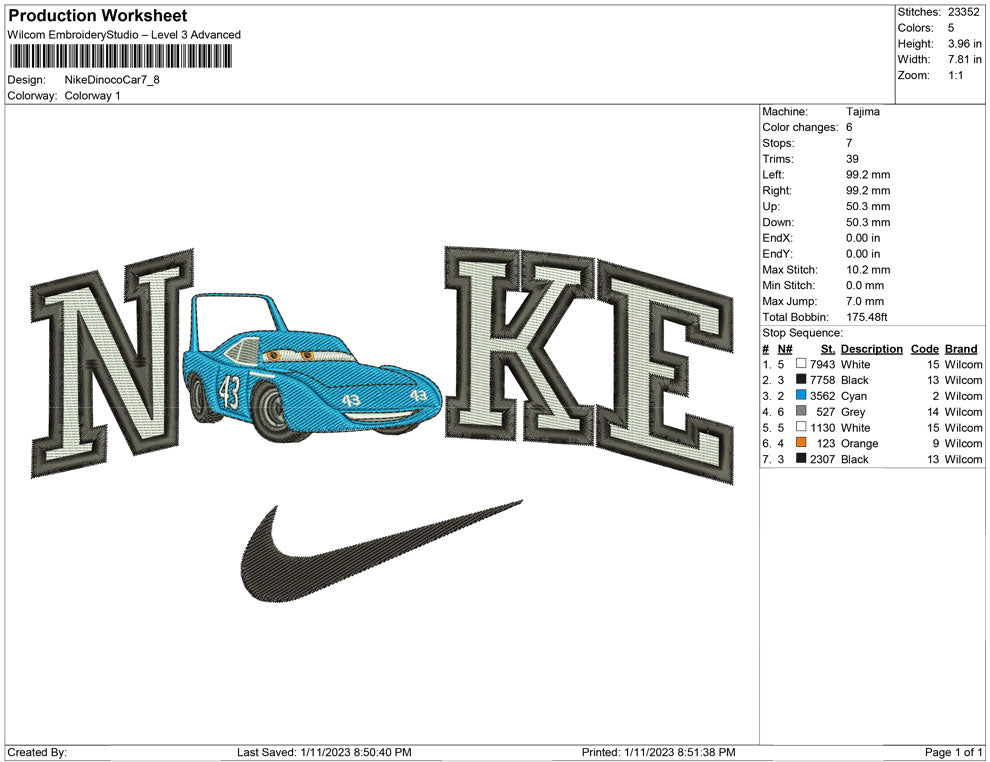Click the Left: label

[x=773, y=175]
